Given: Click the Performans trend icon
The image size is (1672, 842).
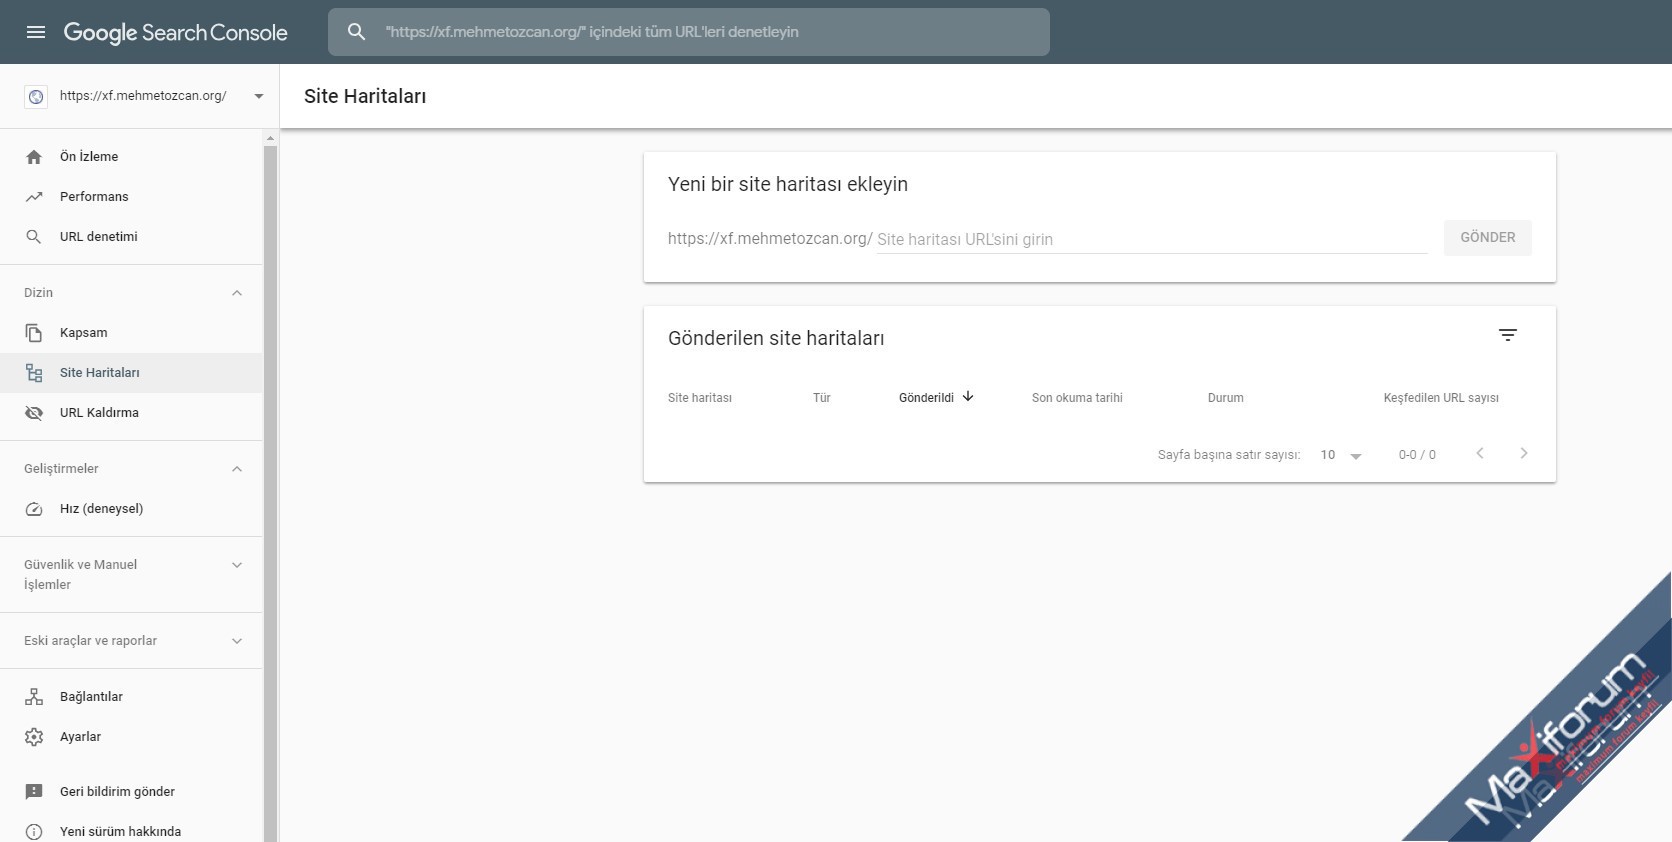Looking at the screenshot, I should point(34,197).
